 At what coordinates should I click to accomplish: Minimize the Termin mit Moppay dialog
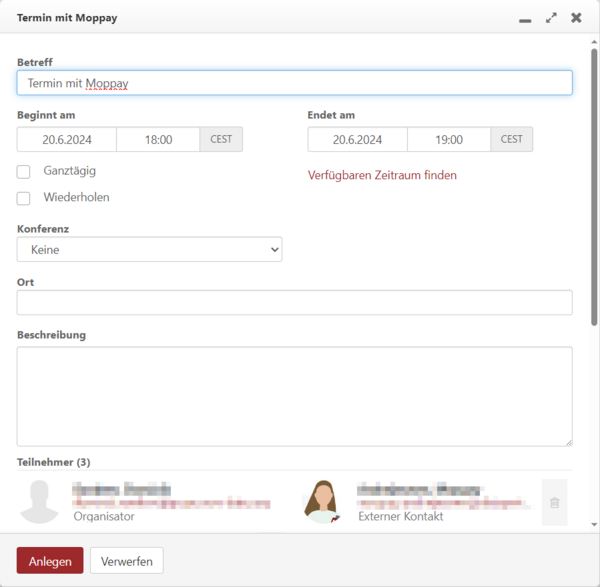click(525, 20)
